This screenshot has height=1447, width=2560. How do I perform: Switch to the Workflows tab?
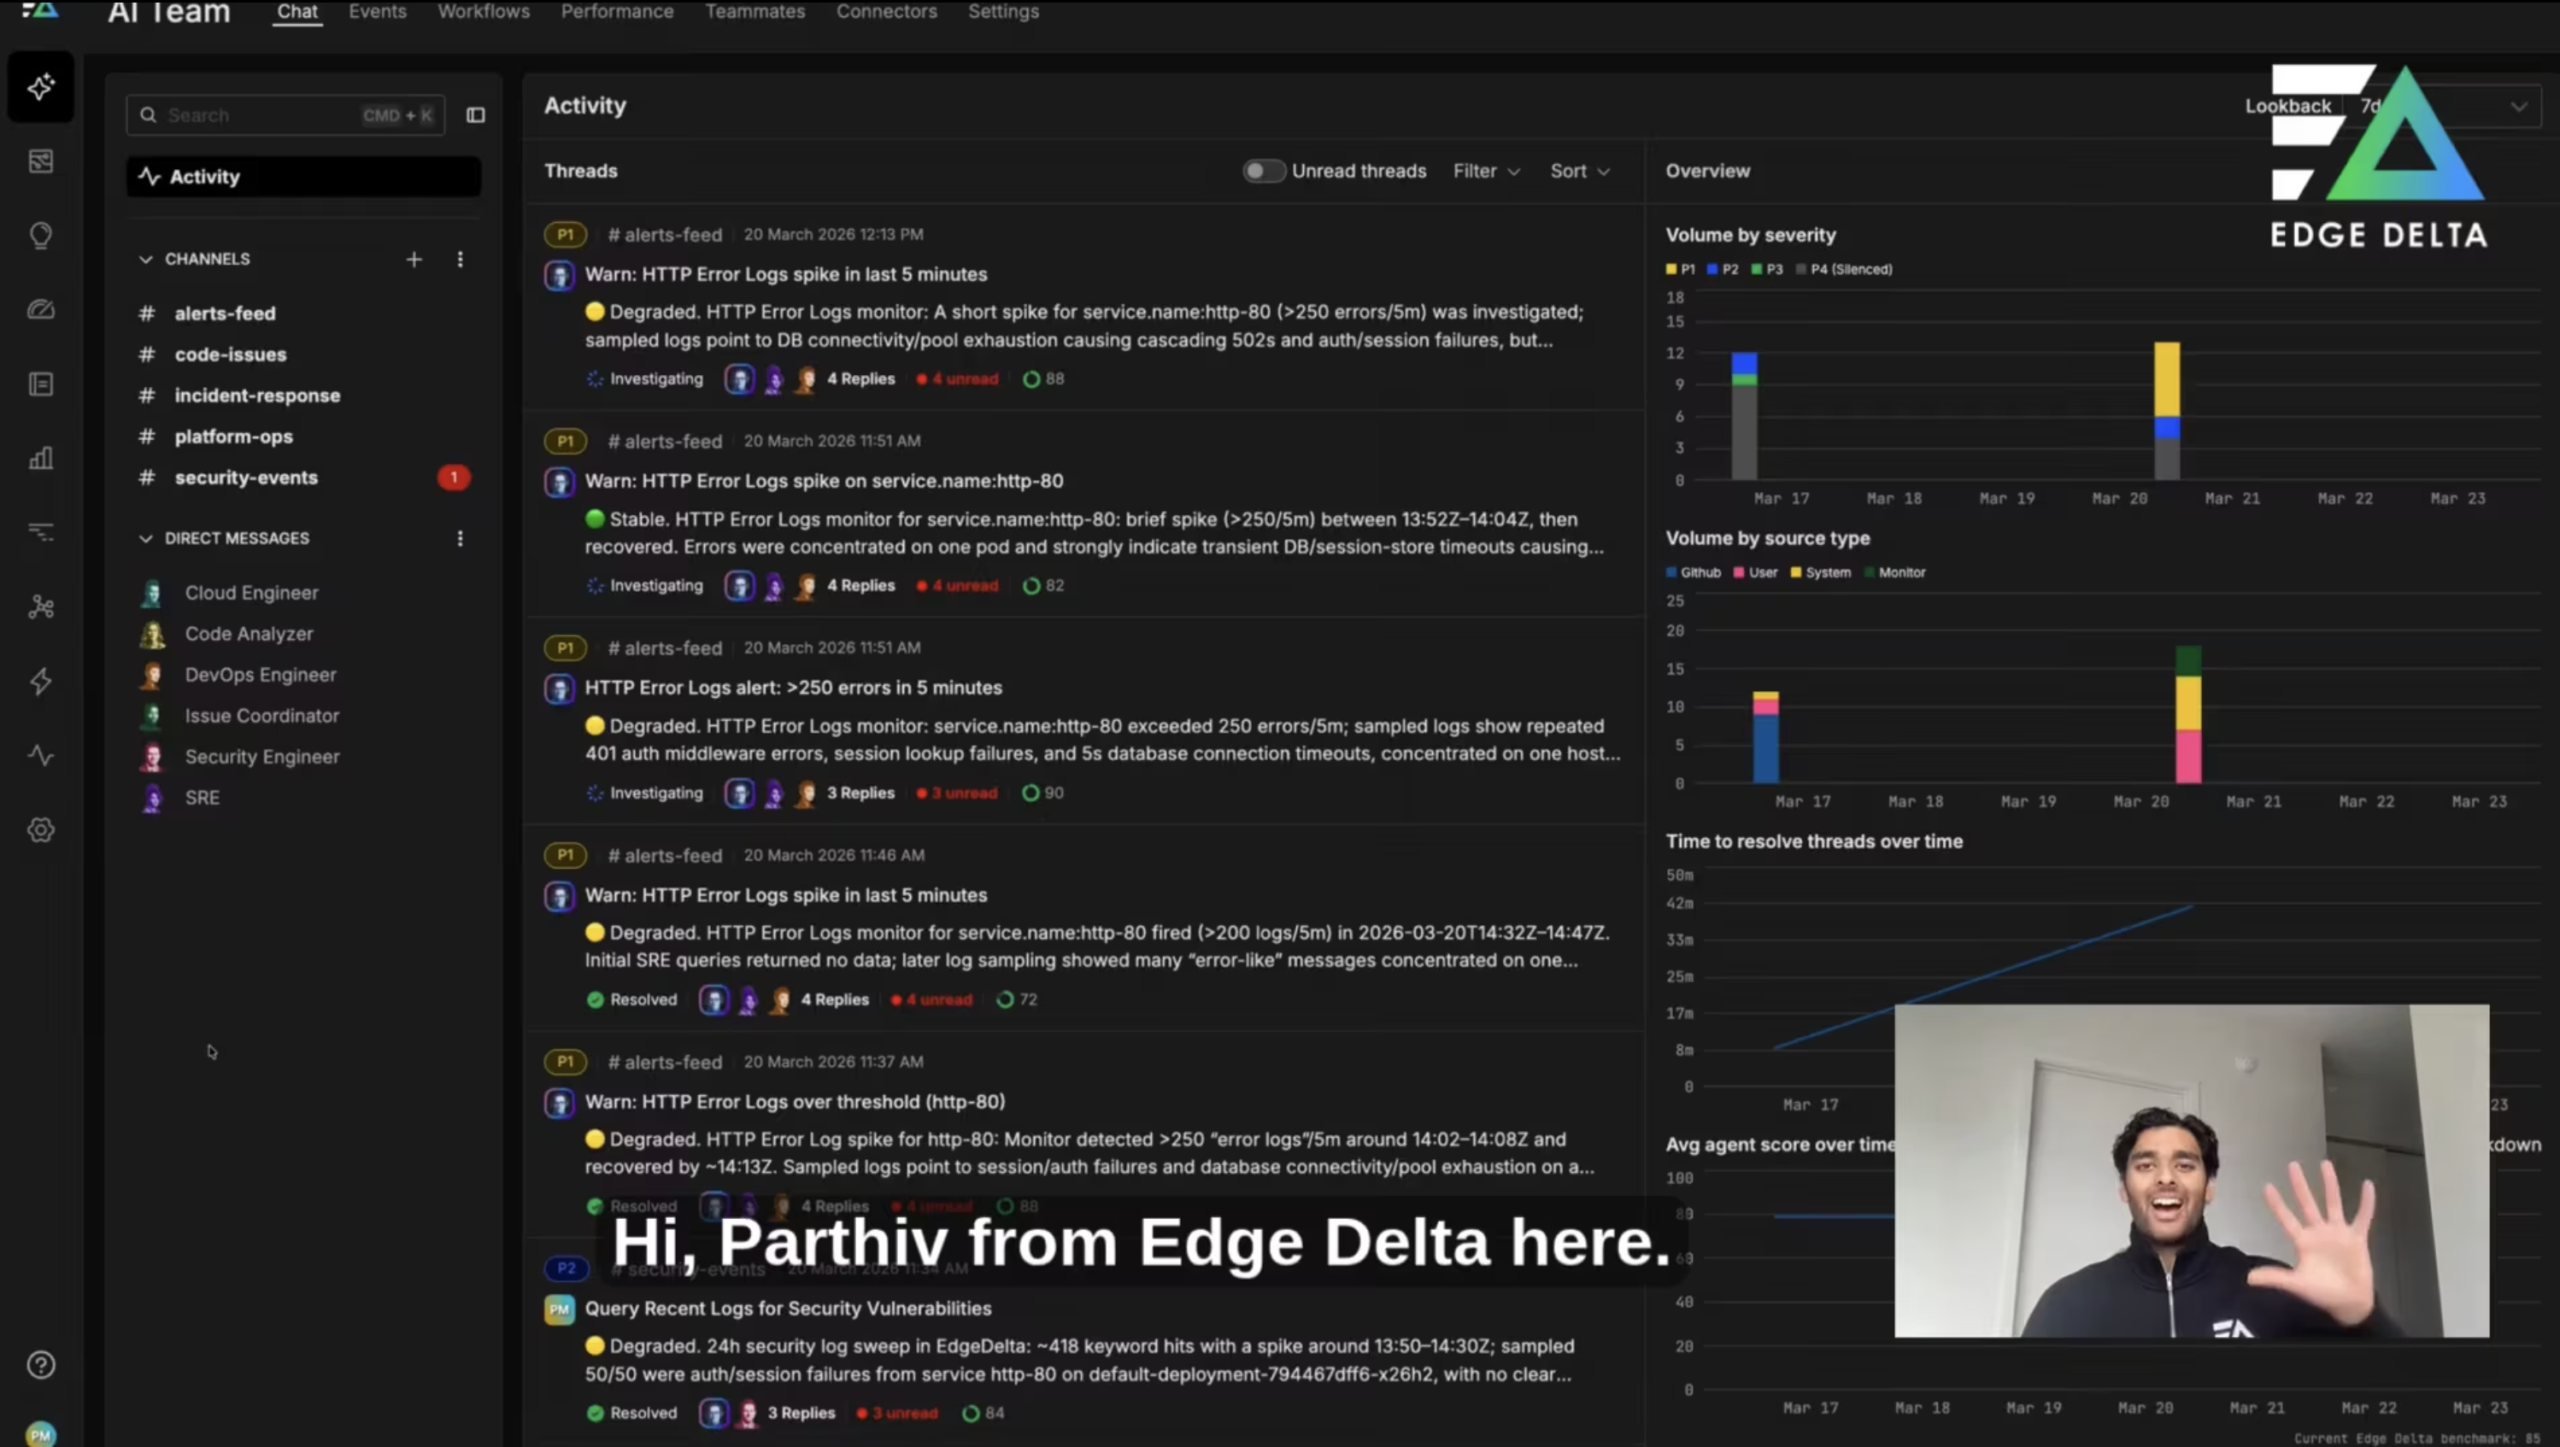point(483,12)
